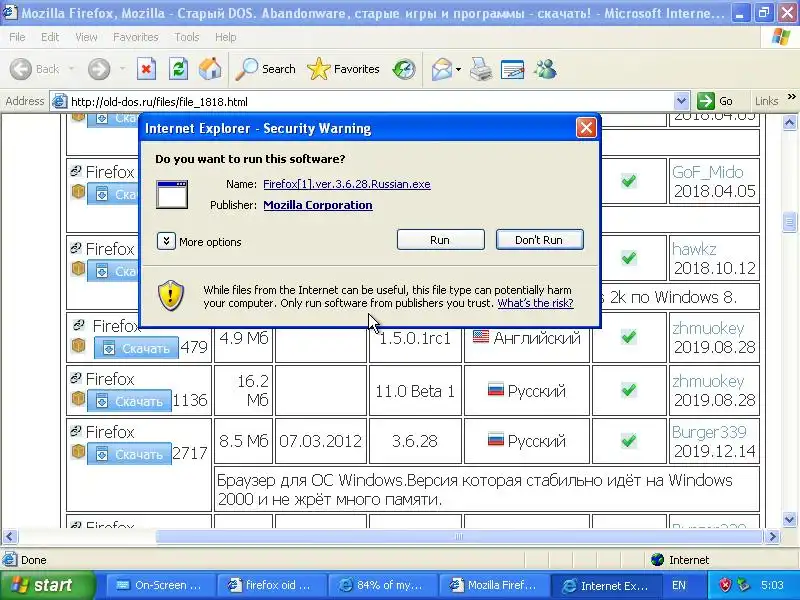The height and width of the screenshot is (600, 800).
Task: Expand the Forward button history arrow
Action: tap(122, 69)
